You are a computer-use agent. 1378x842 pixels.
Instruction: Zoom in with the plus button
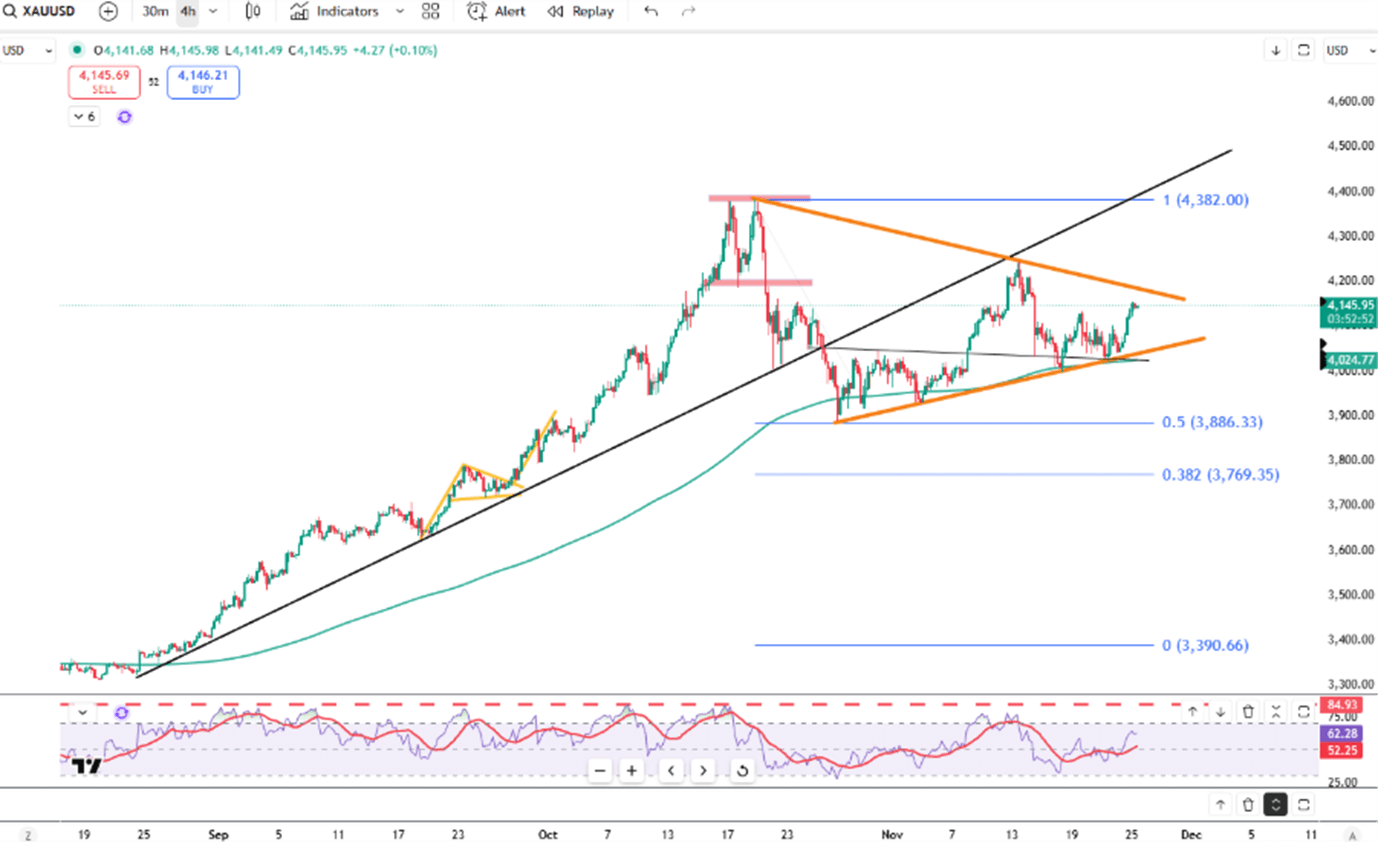click(631, 770)
